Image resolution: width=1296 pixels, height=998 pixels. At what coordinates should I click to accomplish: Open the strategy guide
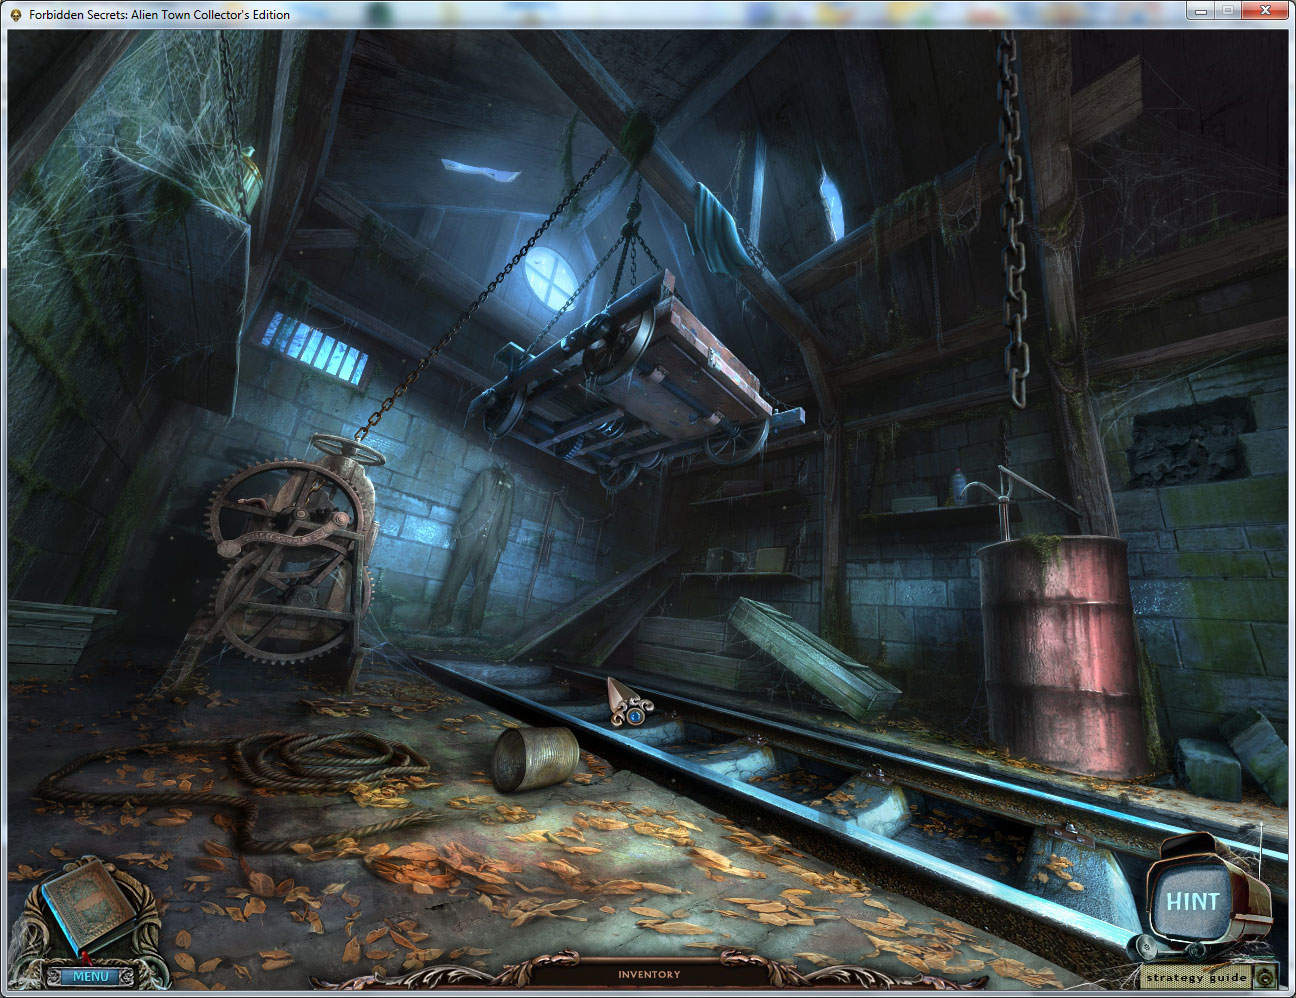(x=1196, y=977)
